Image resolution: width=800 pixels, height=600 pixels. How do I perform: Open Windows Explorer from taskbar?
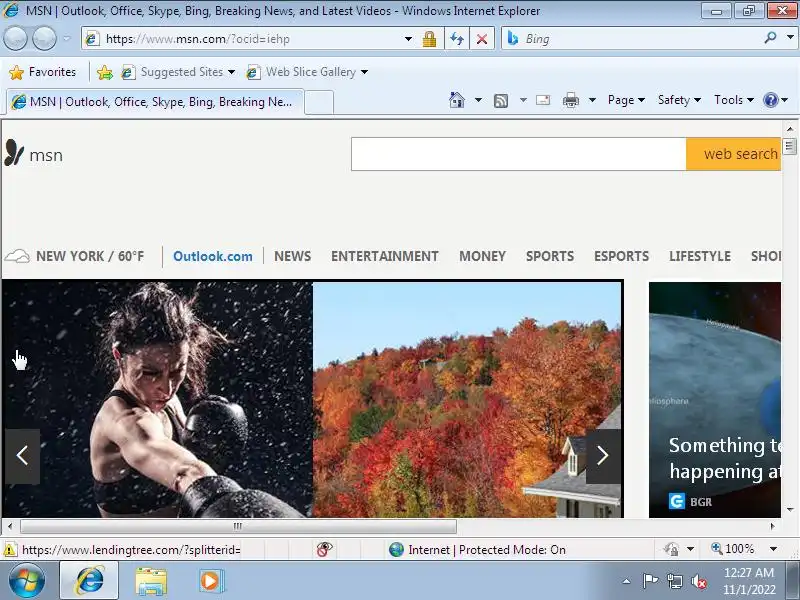click(x=151, y=581)
